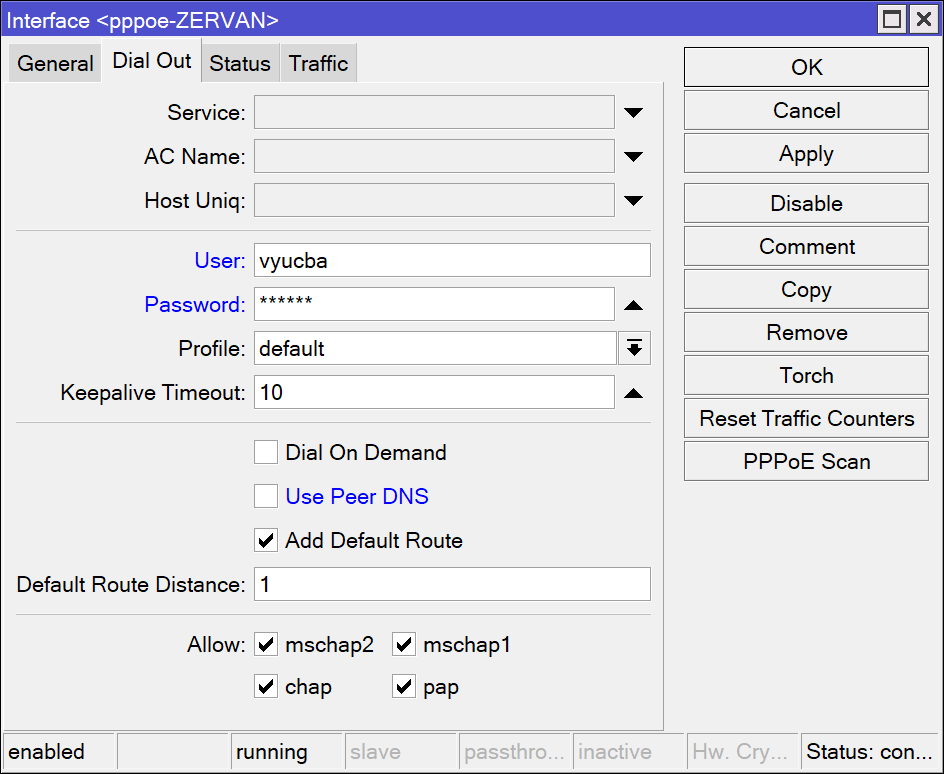Reset Traffic Counters for the interface
944x774 pixels.
coord(805,418)
